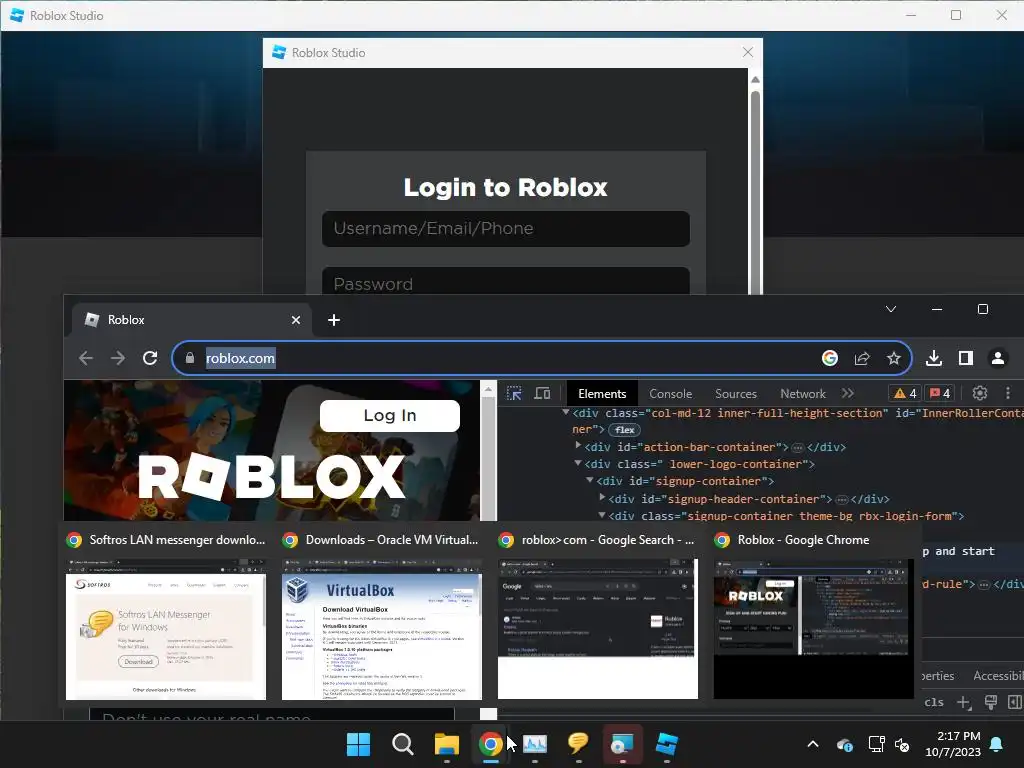The image size is (1024, 768).
Task: Switch to Sources tab in DevTools
Action: [735, 394]
